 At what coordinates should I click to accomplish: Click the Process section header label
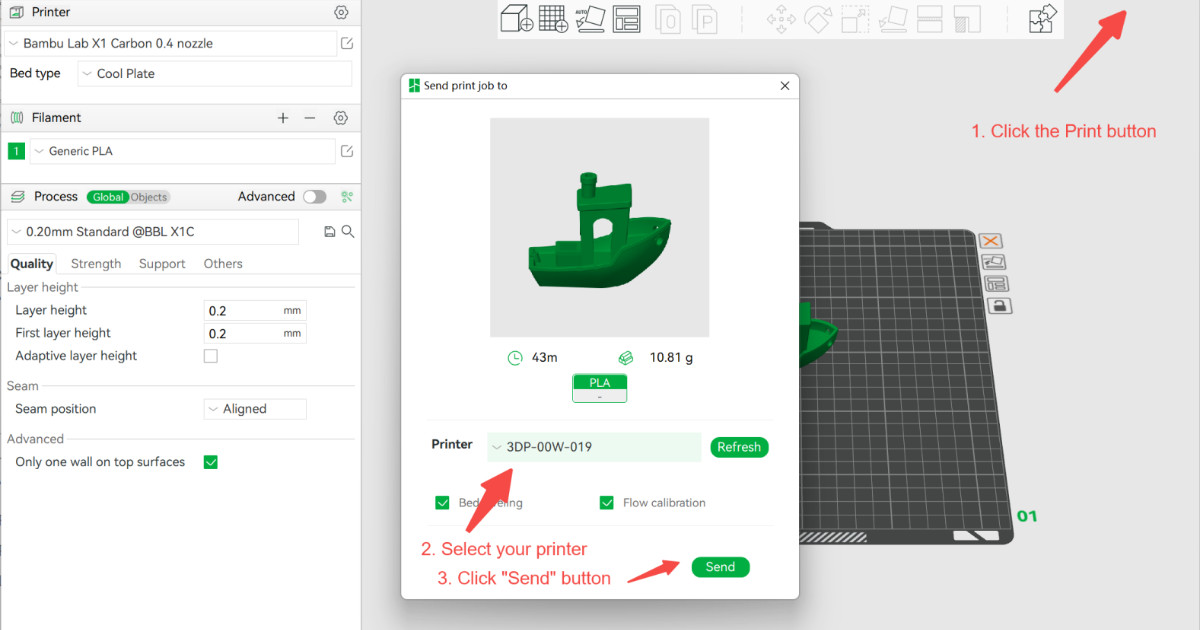55,197
